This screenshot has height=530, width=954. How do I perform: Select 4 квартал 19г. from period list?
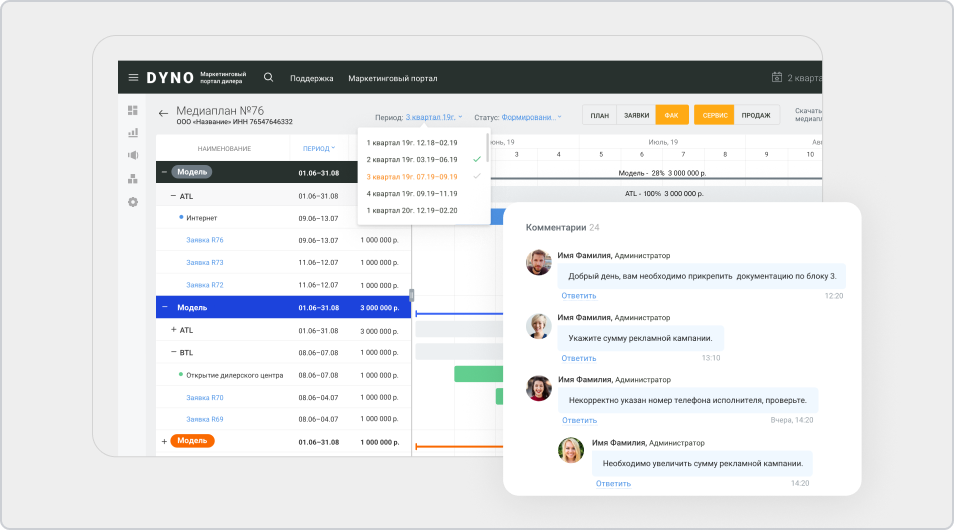[x=412, y=193]
